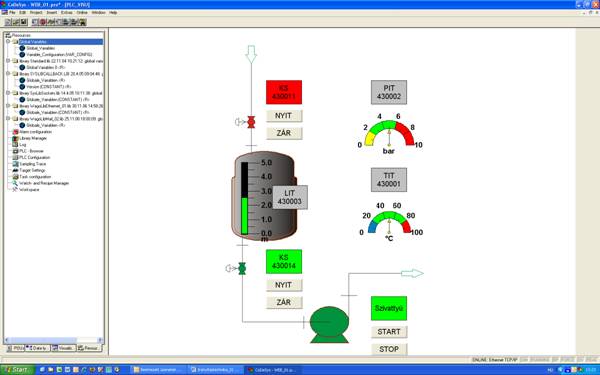Click the green pump symbol
The image size is (600, 375).
(329, 324)
